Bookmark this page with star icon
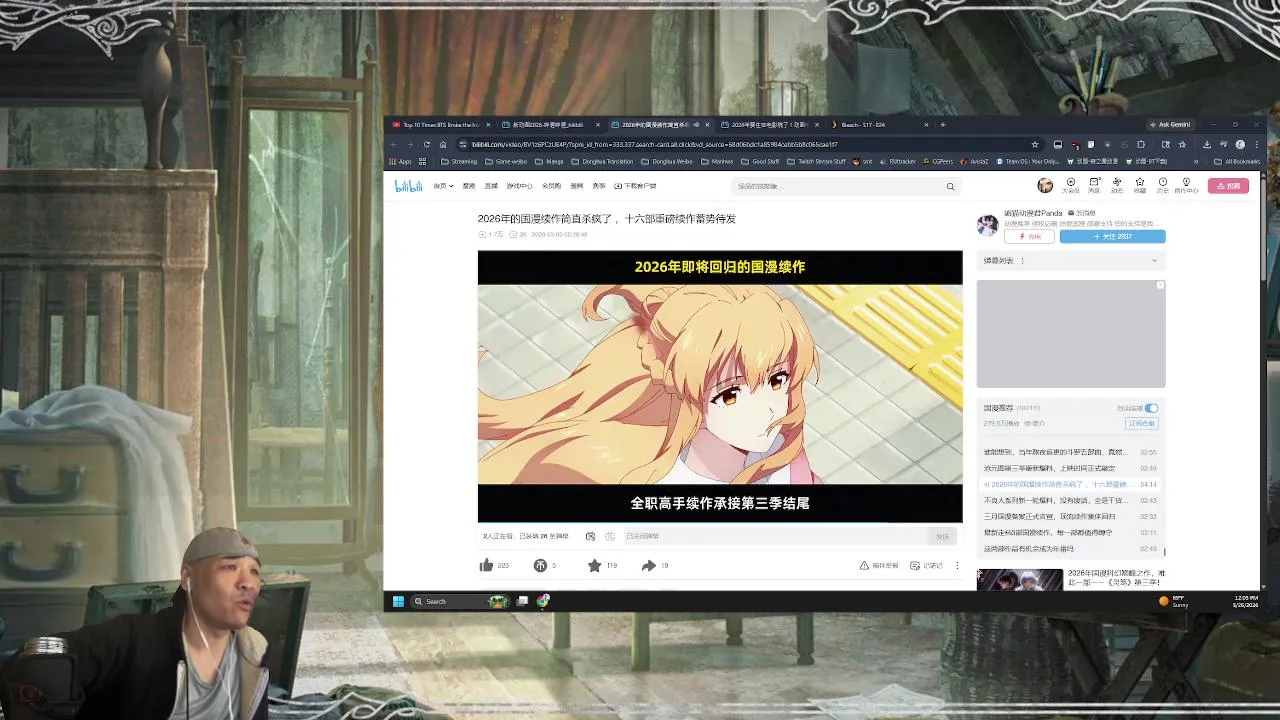 1035,144
